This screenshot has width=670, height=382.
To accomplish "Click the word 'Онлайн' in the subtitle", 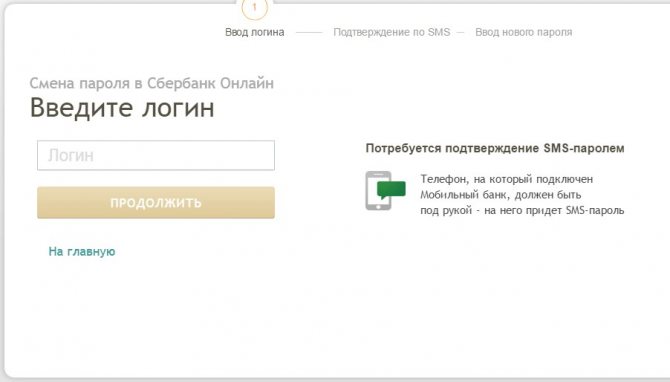I will [247, 83].
